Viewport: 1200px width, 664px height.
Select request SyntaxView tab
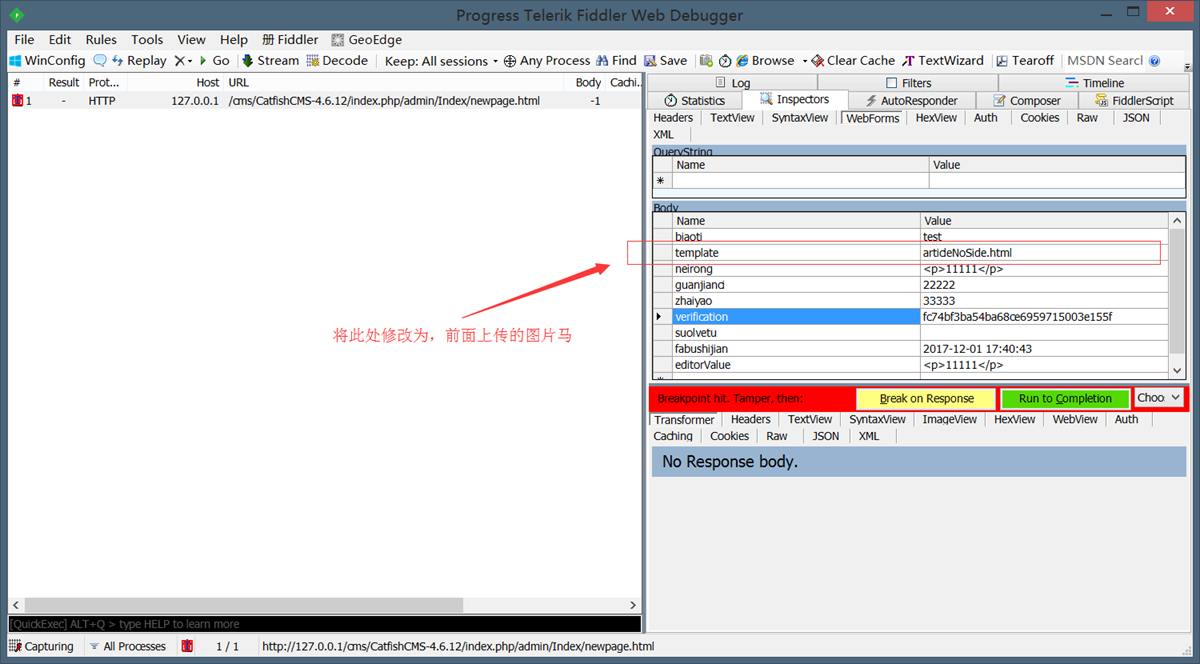point(800,118)
